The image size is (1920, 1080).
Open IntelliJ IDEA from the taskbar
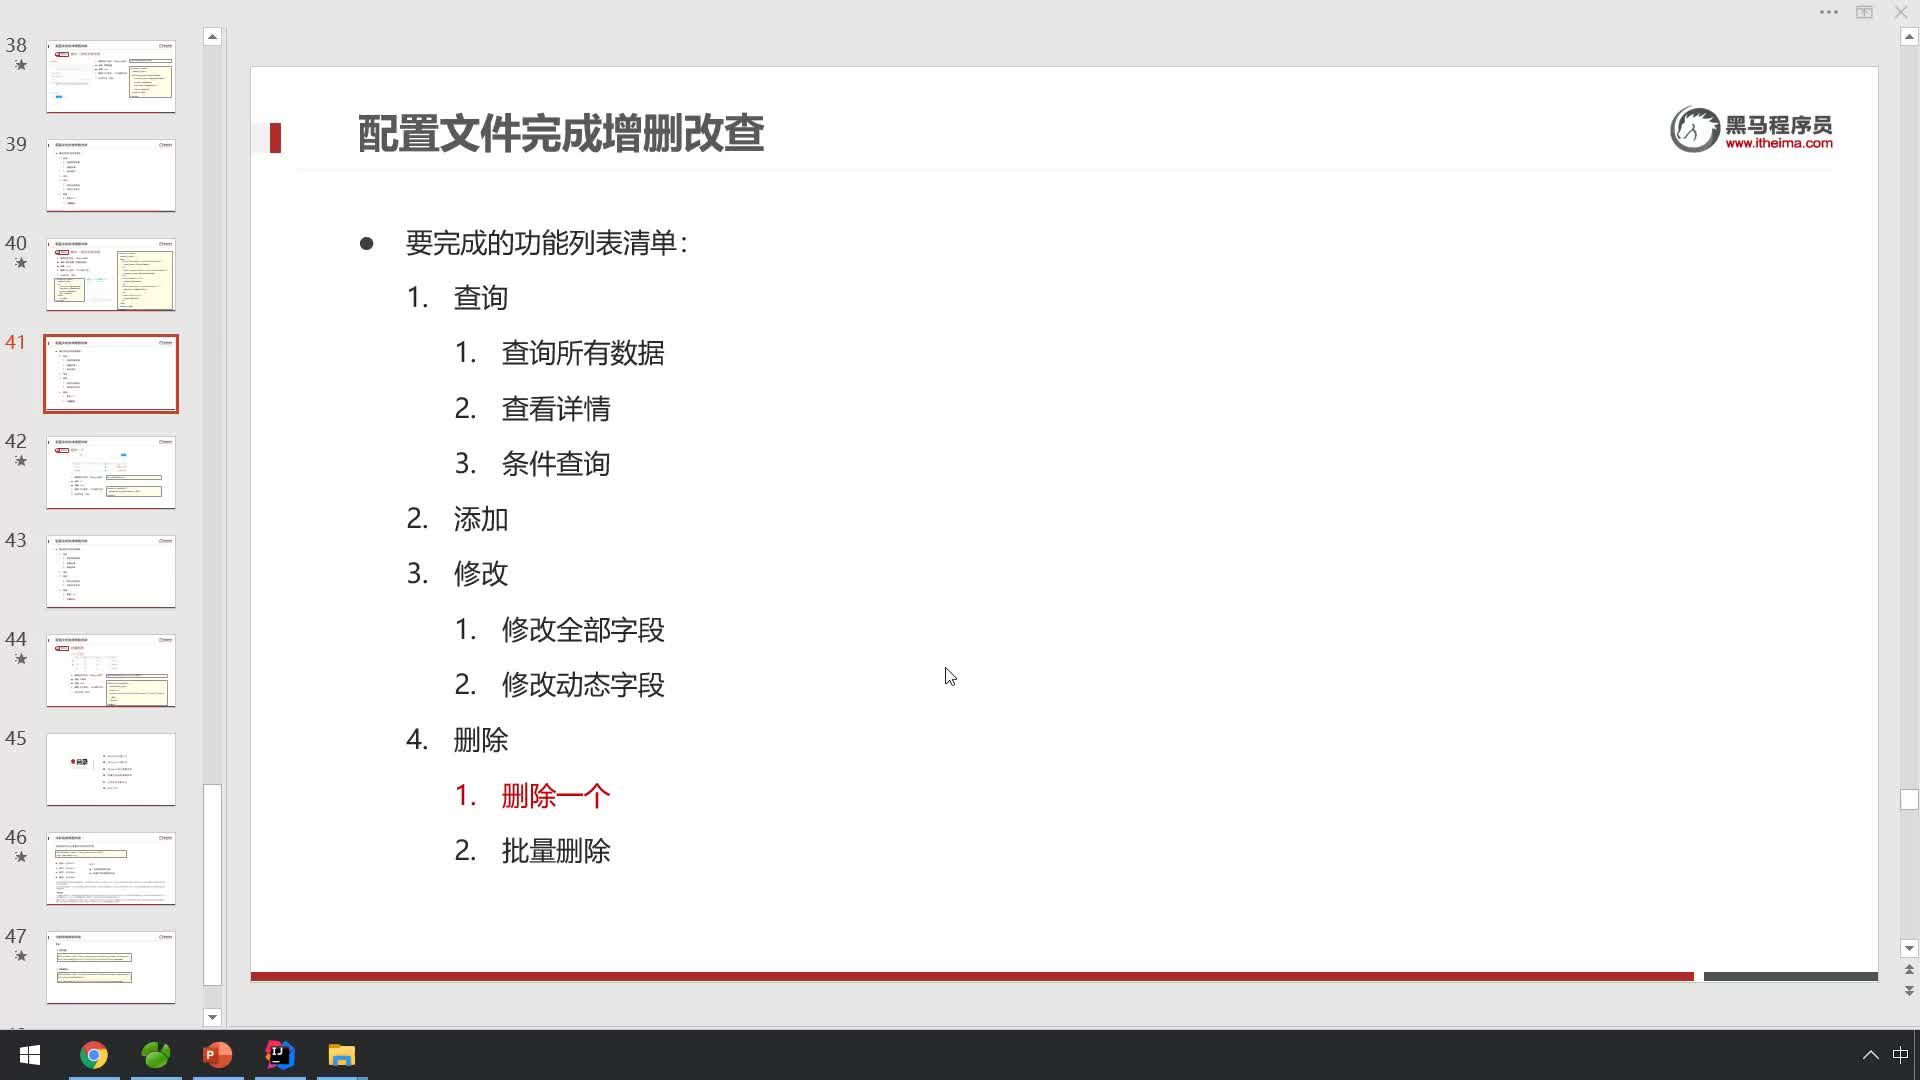(280, 1055)
